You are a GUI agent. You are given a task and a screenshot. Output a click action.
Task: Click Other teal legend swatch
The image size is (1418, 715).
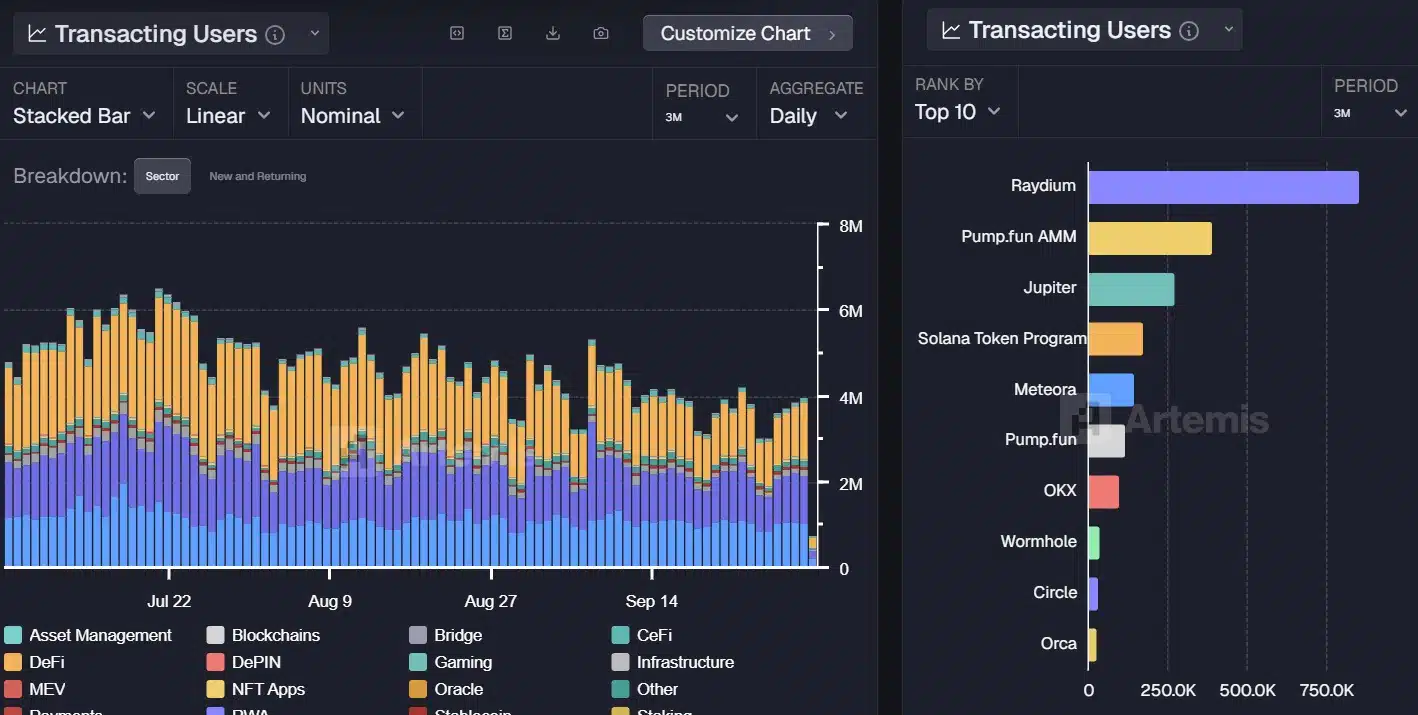pyautogui.click(x=620, y=689)
